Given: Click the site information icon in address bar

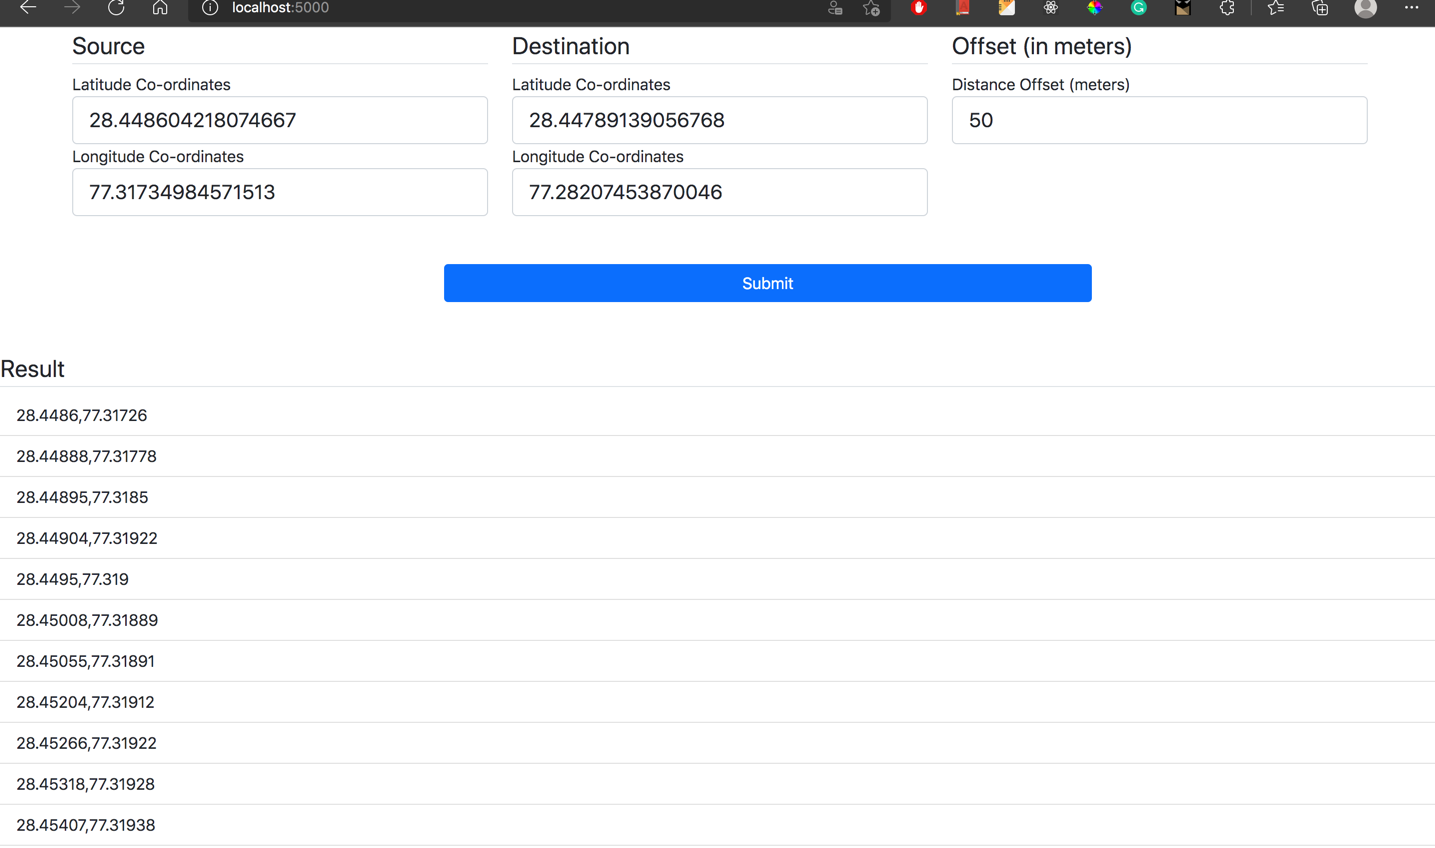Looking at the screenshot, I should pos(209,9).
